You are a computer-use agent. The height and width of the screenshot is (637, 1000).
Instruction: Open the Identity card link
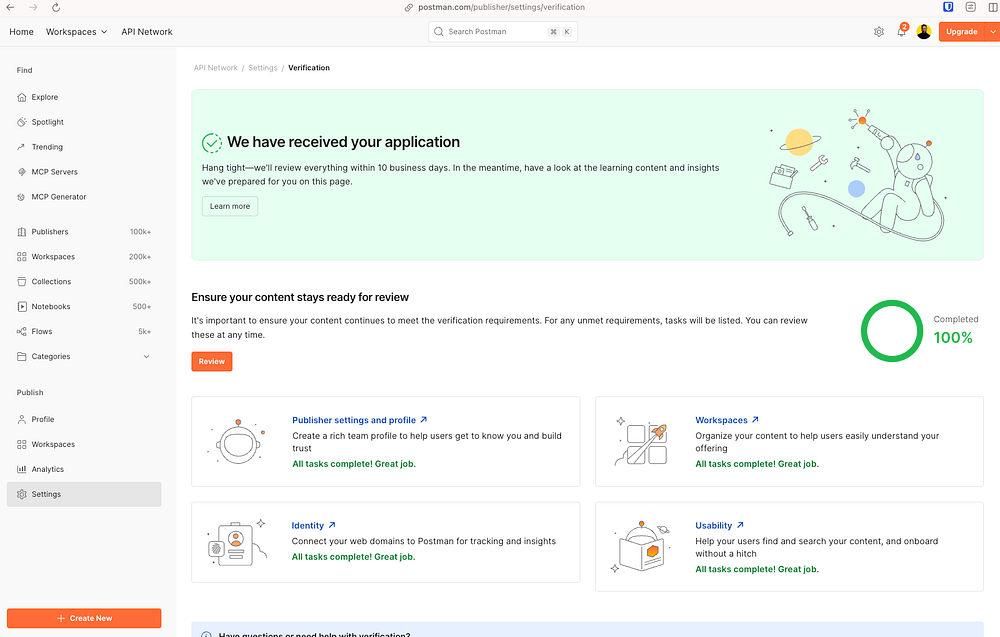pyautogui.click(x=313, y=526)
